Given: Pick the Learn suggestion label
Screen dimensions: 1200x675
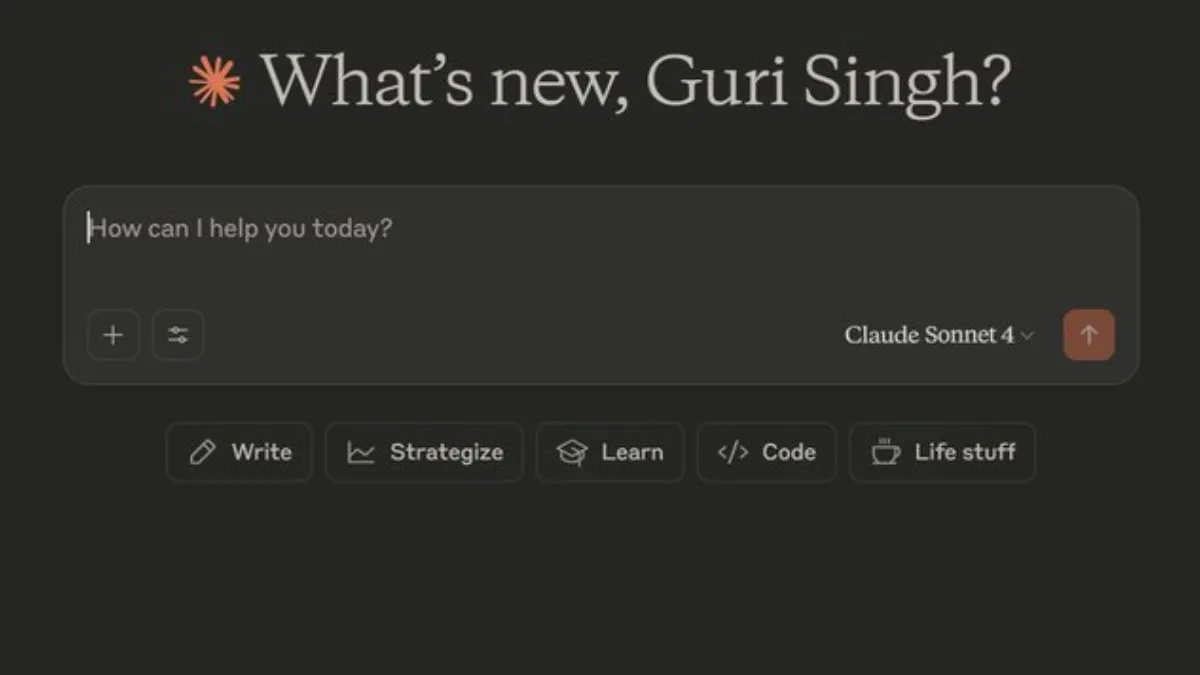Looking at the screenshot, I should point(632,452).
